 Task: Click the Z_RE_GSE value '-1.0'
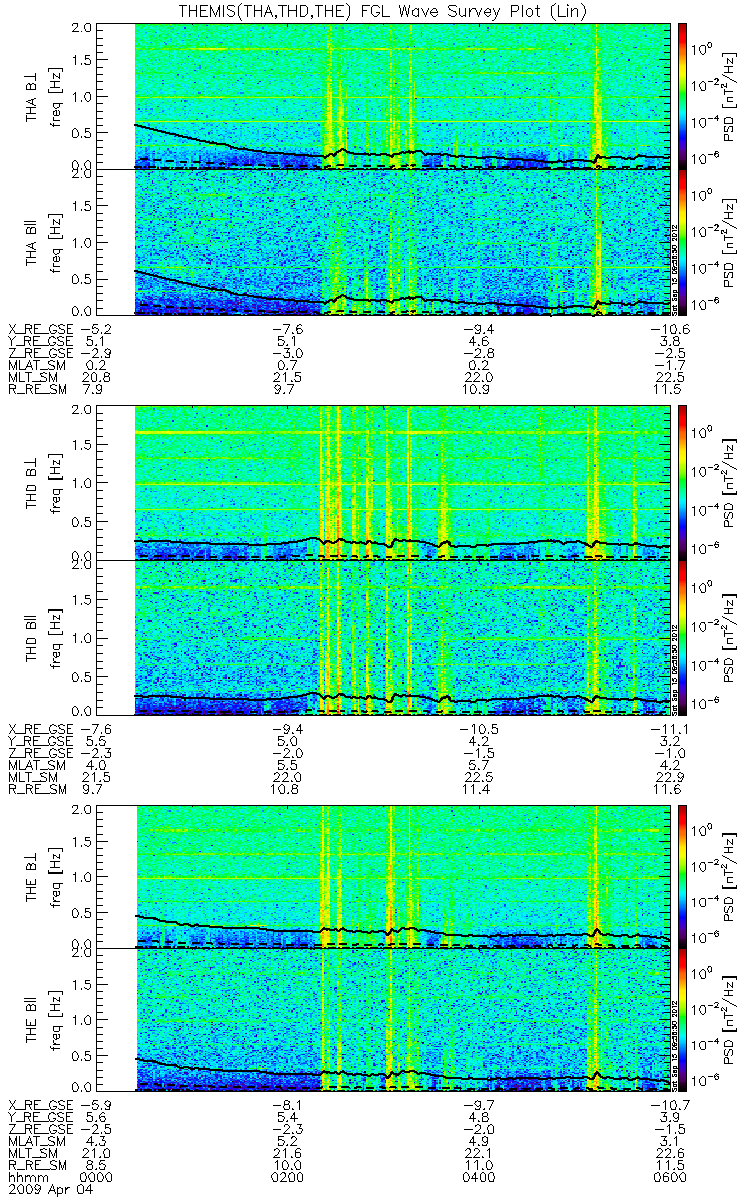click(672, 754)
